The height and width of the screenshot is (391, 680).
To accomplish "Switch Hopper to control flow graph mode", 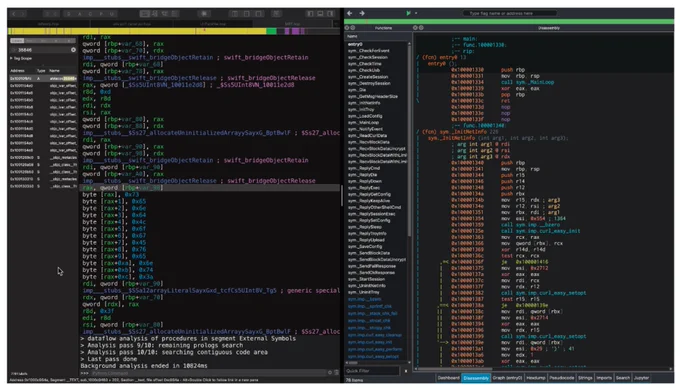I will pos(155,14).
